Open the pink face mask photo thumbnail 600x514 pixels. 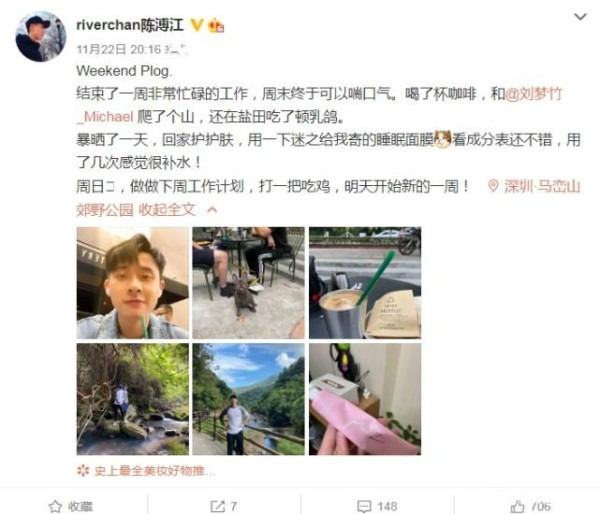(365, 399)
